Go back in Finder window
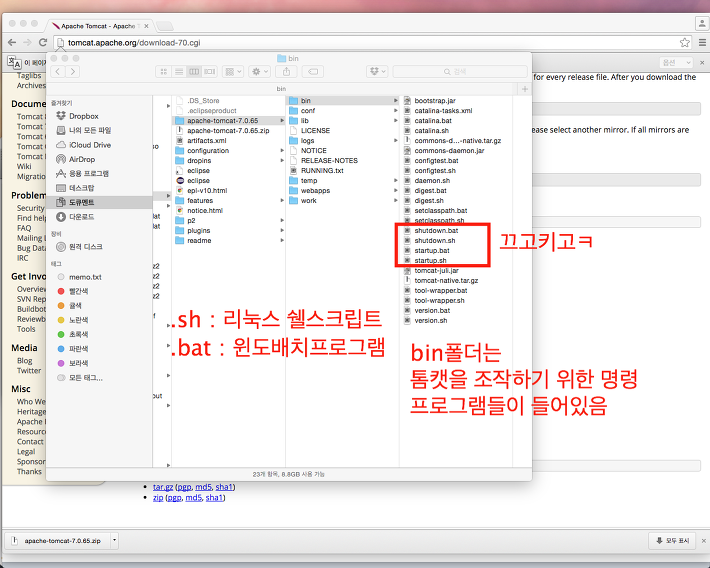The width and height of the screenshot is (710, 568). click(58, 72)
